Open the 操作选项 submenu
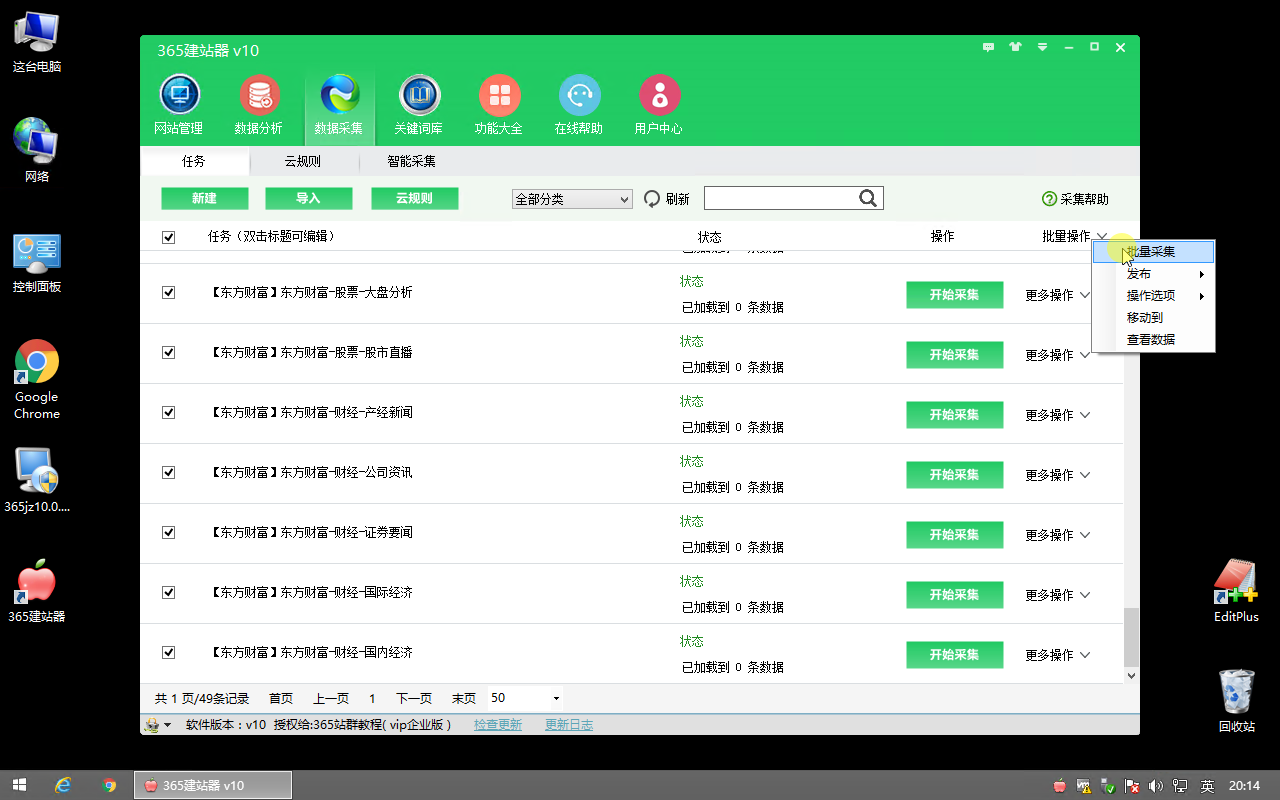 pyautogui.click(x=1153, y=296)
